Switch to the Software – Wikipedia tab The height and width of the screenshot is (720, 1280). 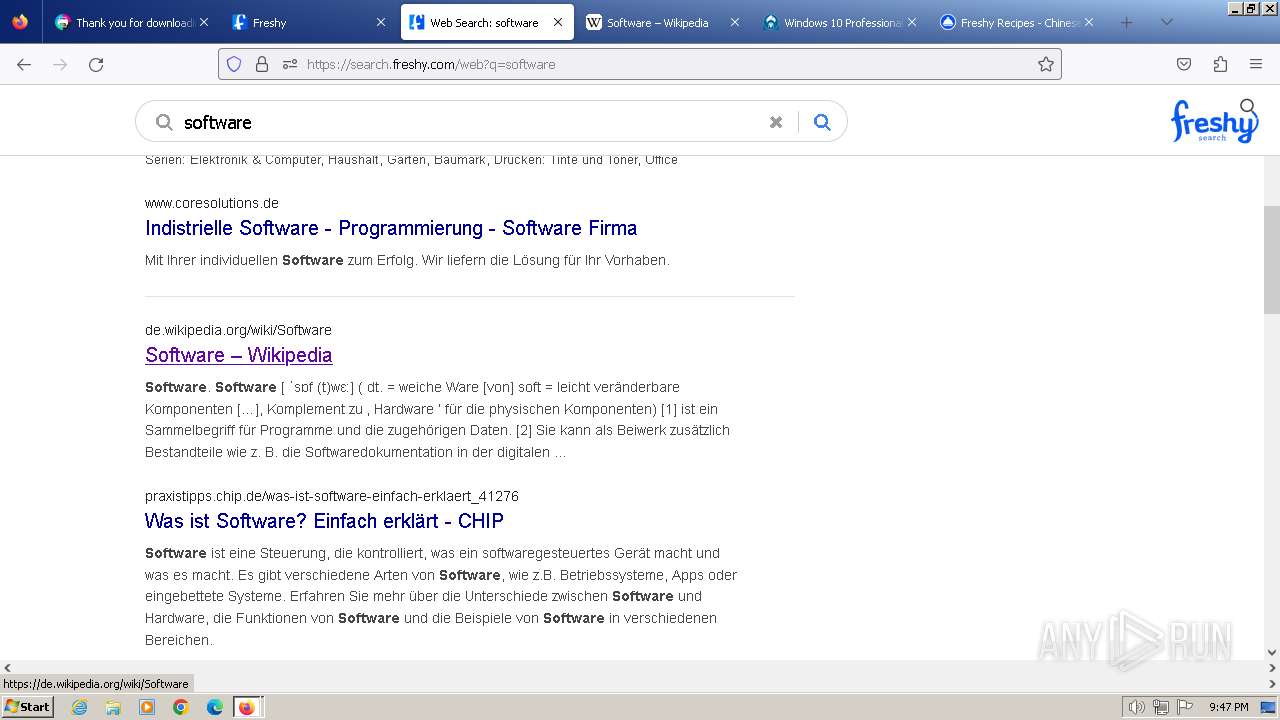click(664, 22)
